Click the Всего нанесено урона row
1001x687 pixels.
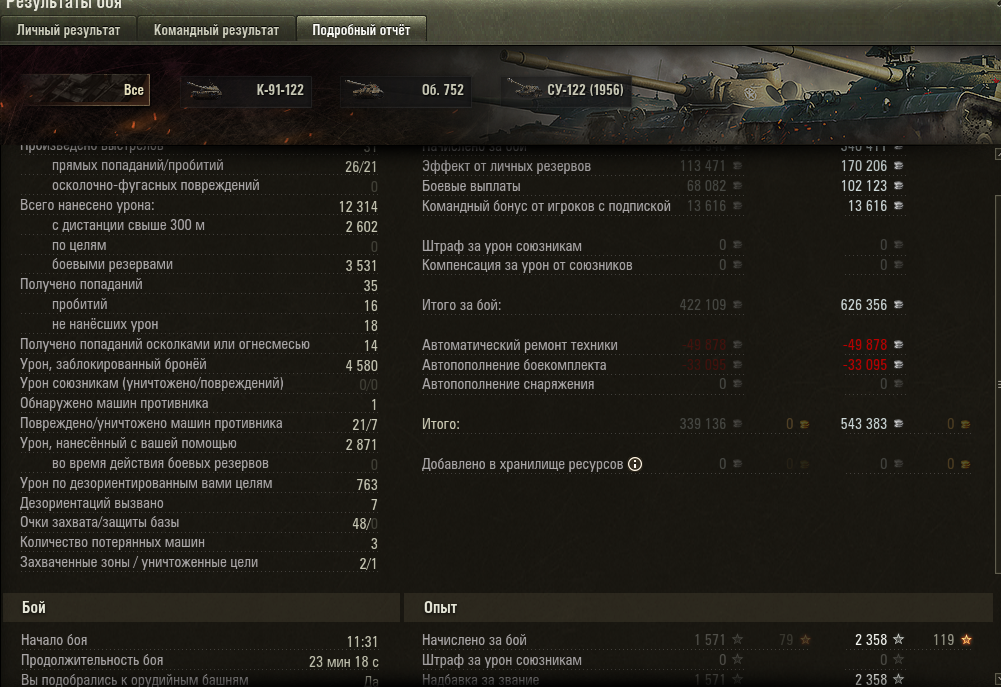pos(199,206)
